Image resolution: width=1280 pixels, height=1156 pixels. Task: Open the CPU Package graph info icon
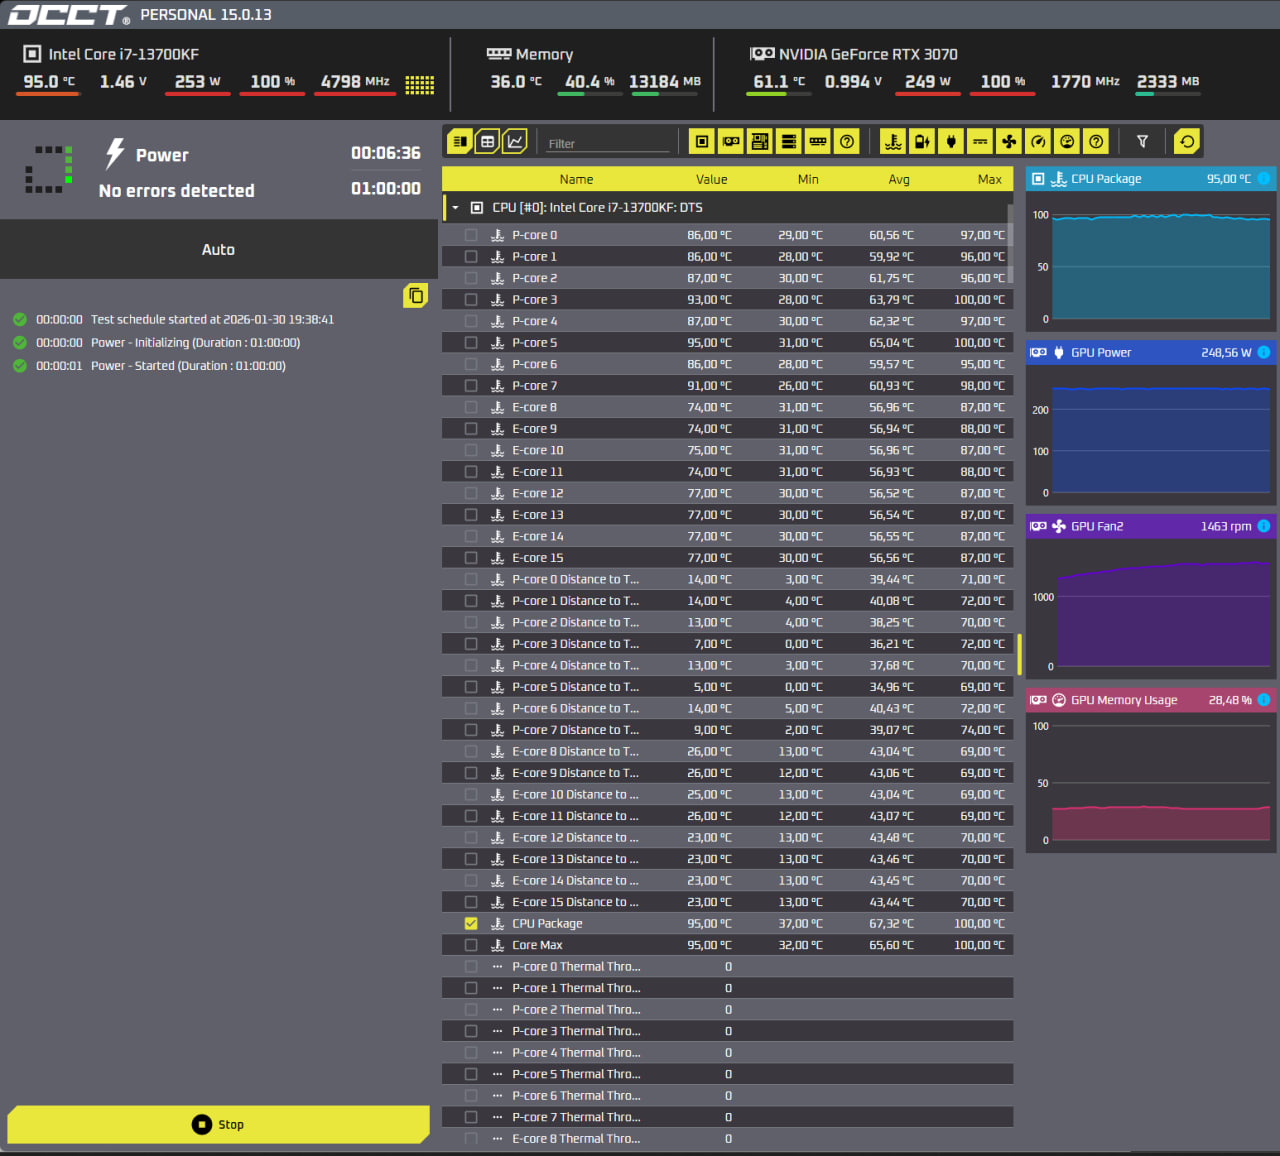point(1264,179)
